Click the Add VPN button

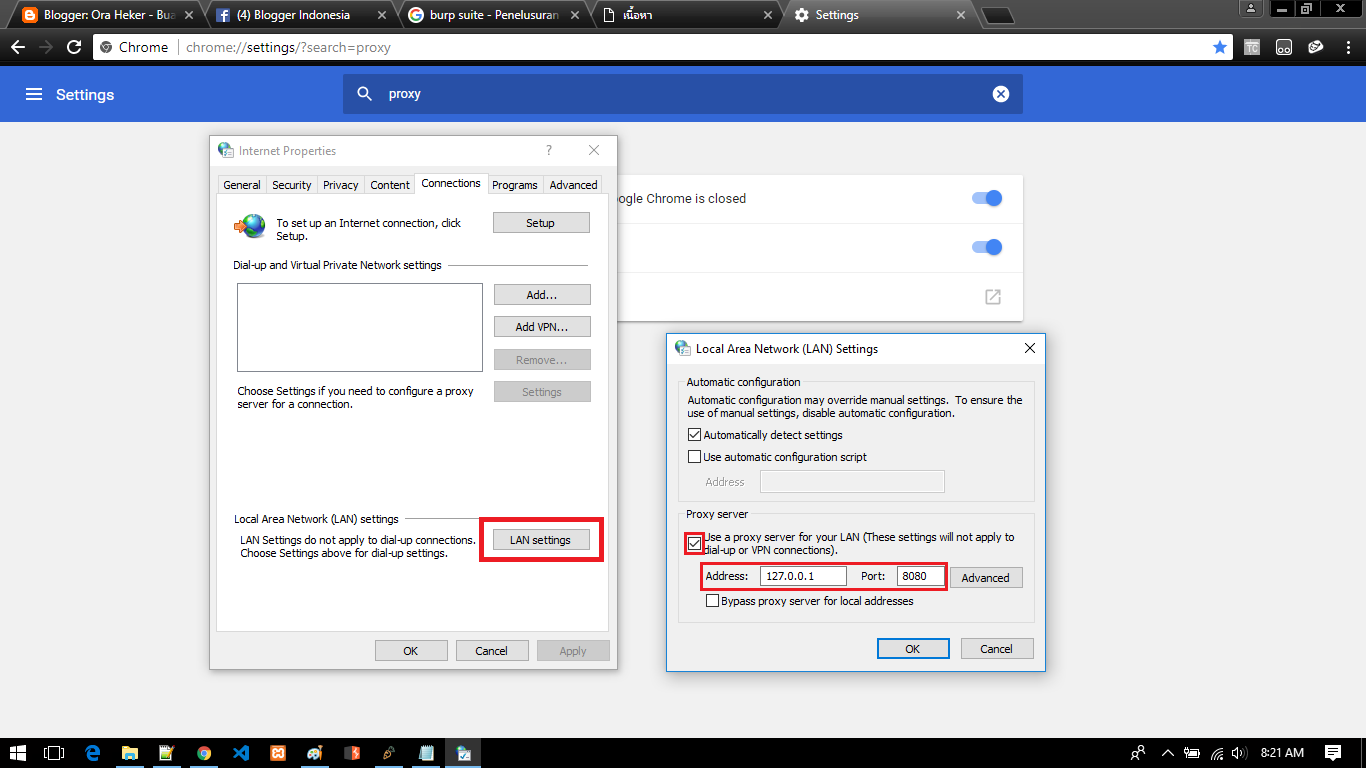pos(540,326)
